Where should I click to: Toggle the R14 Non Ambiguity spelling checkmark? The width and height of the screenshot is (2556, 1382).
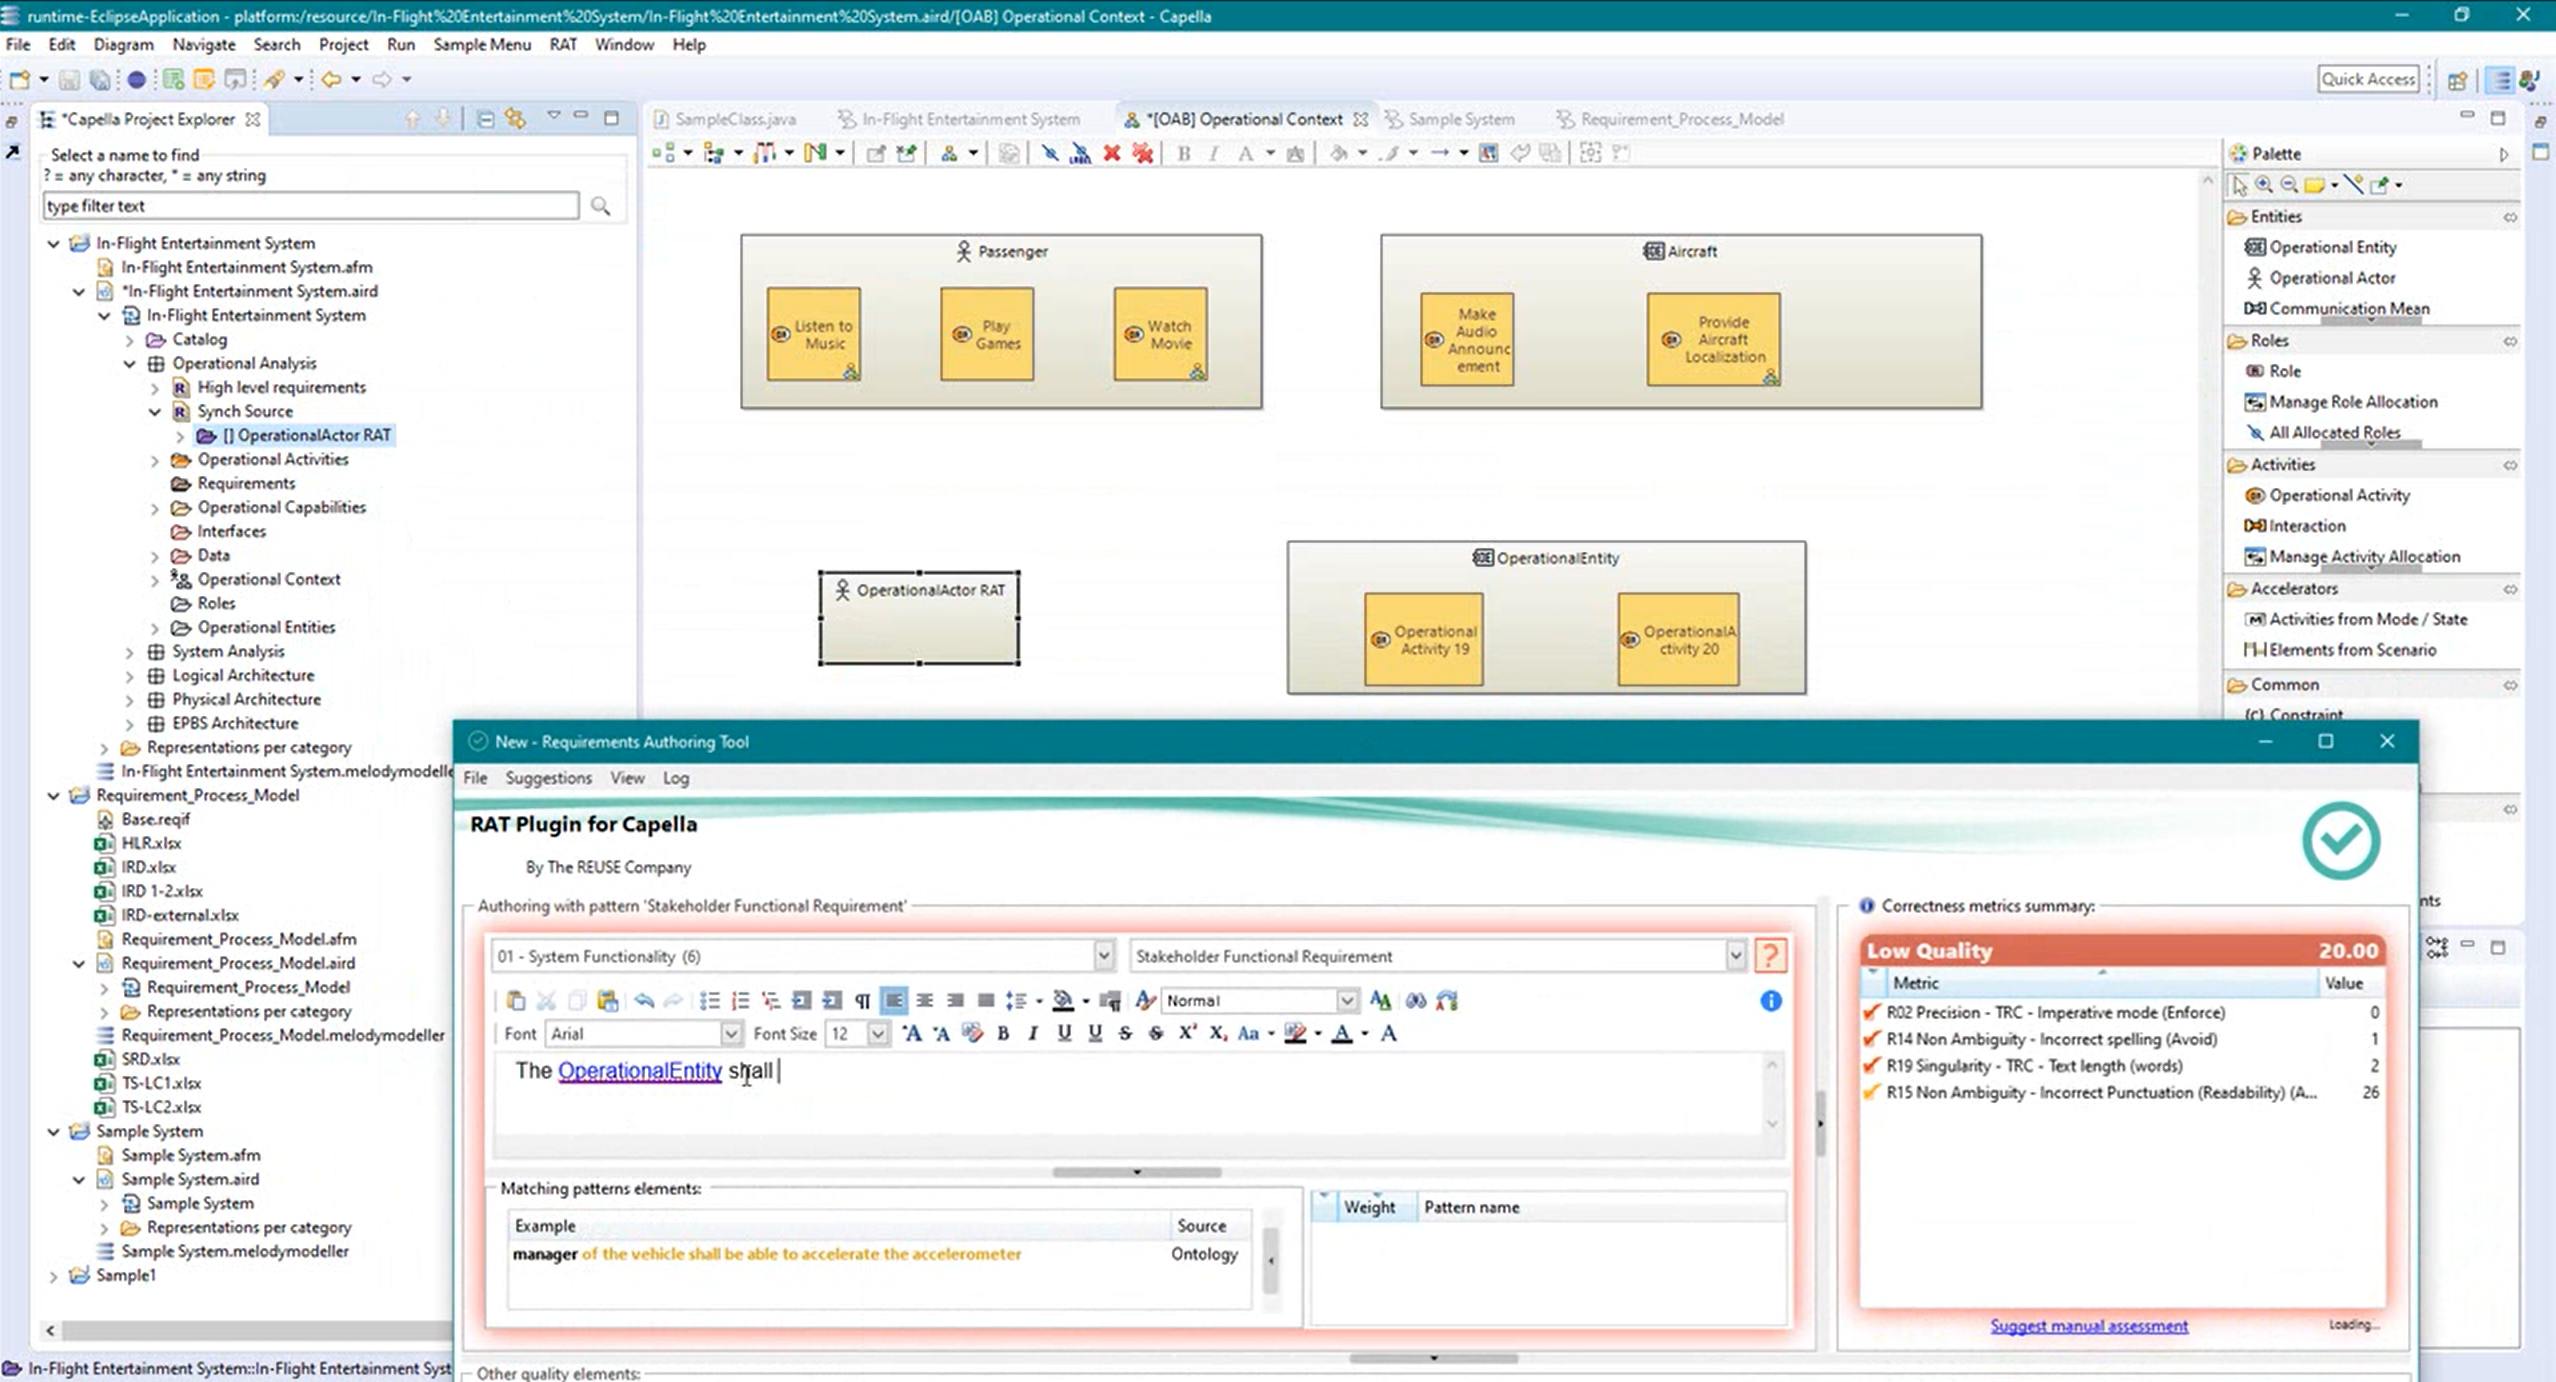pyautogui.click(x=1872, y=1039)
